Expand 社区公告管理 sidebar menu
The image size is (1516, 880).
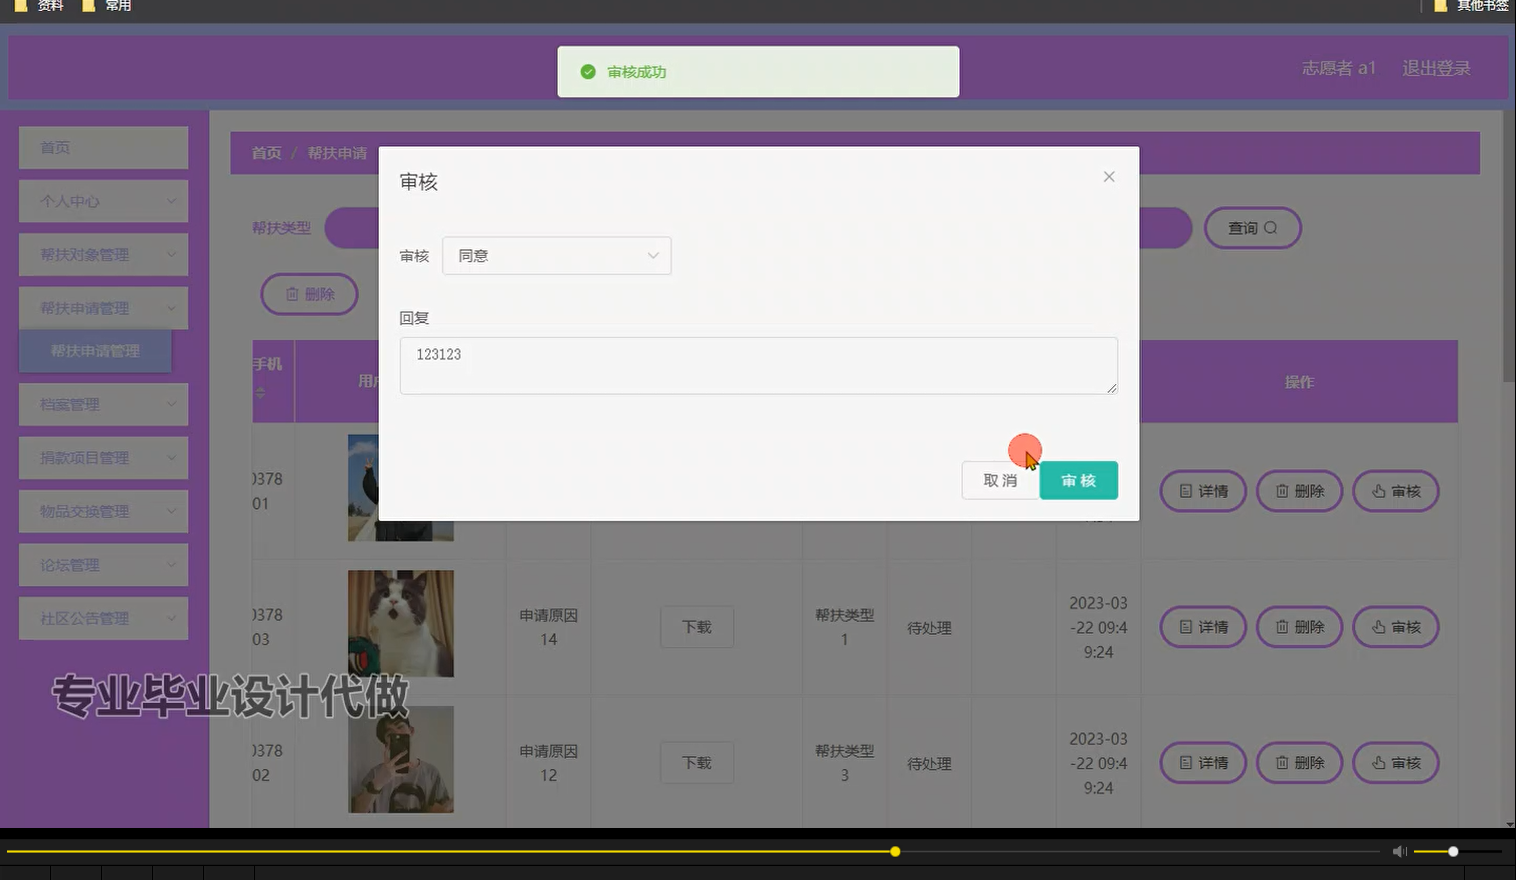coord(104,618)
